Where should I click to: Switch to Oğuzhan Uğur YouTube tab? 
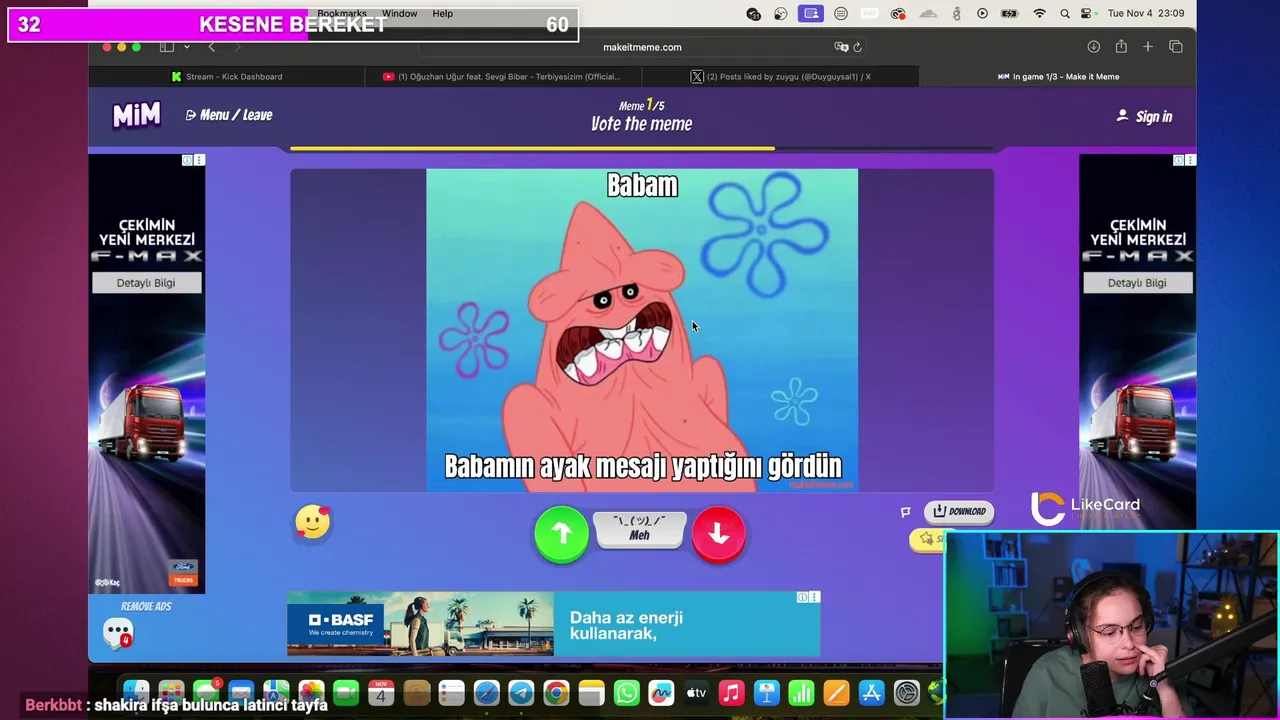coord(502,76)
